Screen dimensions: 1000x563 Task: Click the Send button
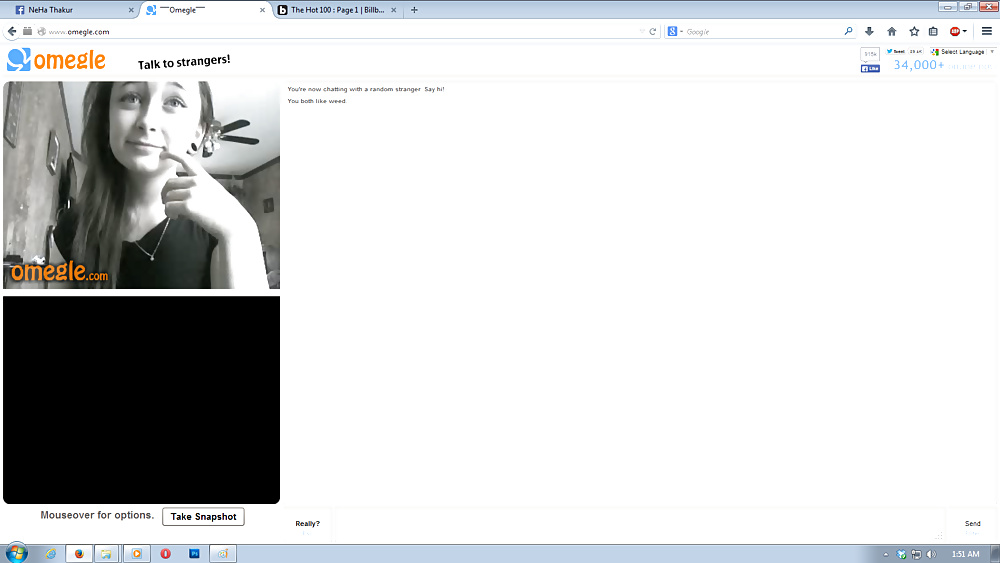pyautogui.click(x=972, y=525)
